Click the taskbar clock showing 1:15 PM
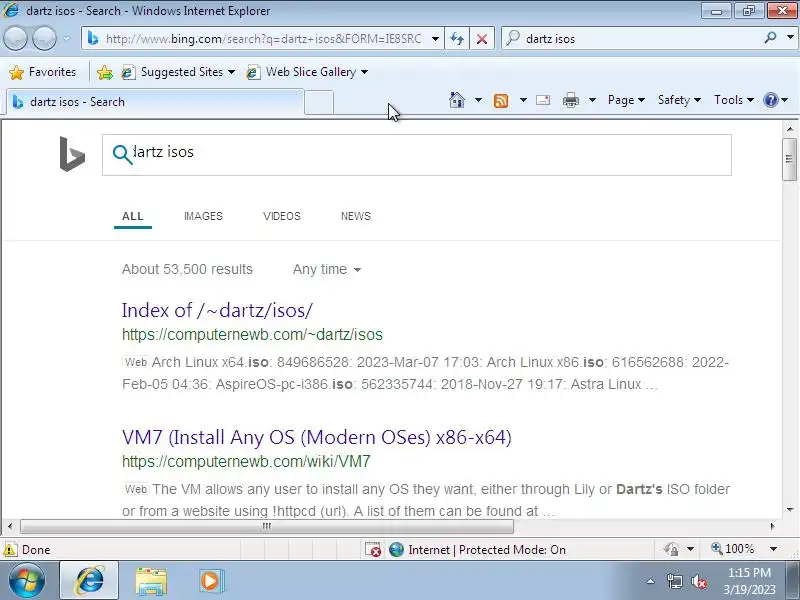 click(749, 581)
